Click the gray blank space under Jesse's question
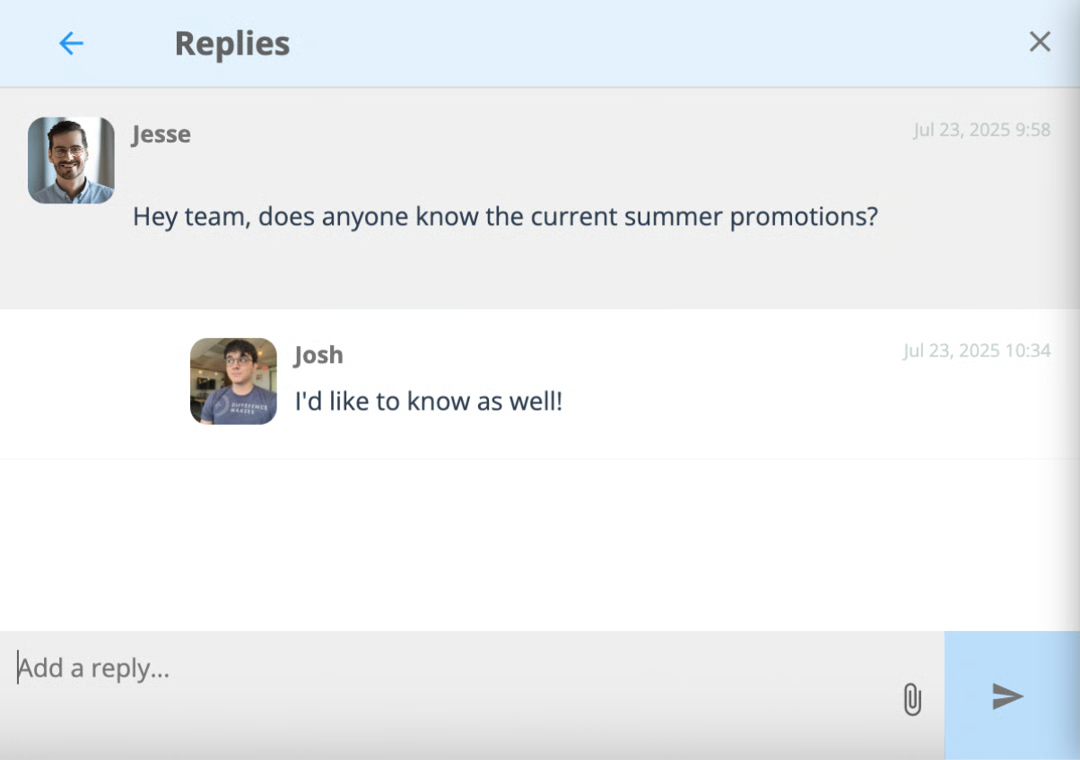This screenshot has height=760, width=1080. coord(540,272)
